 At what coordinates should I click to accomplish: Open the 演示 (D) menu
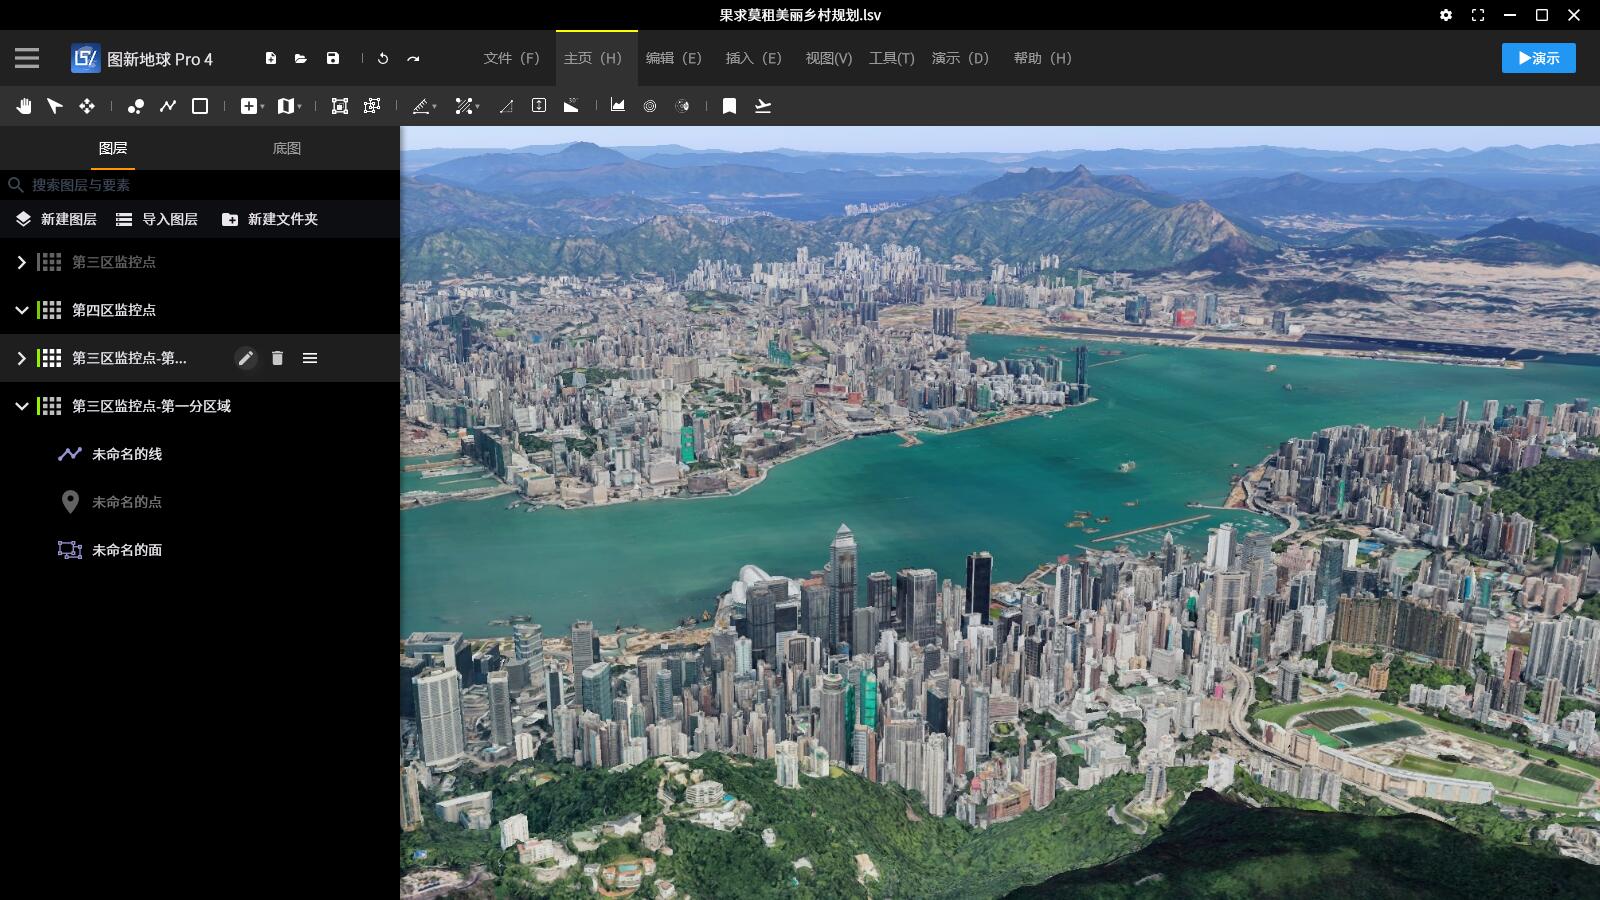click(960, 58)
